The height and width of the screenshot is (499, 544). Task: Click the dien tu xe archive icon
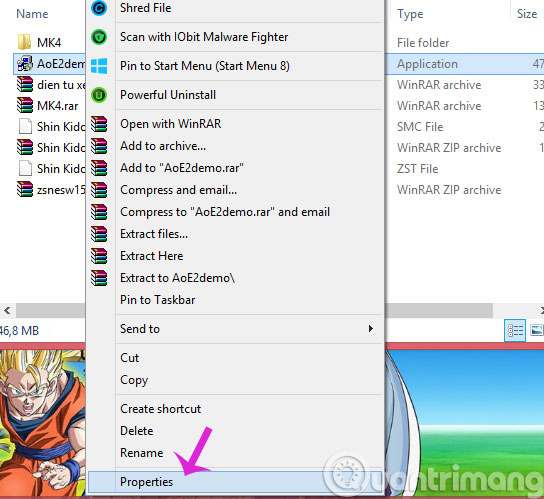click(25, 84)
